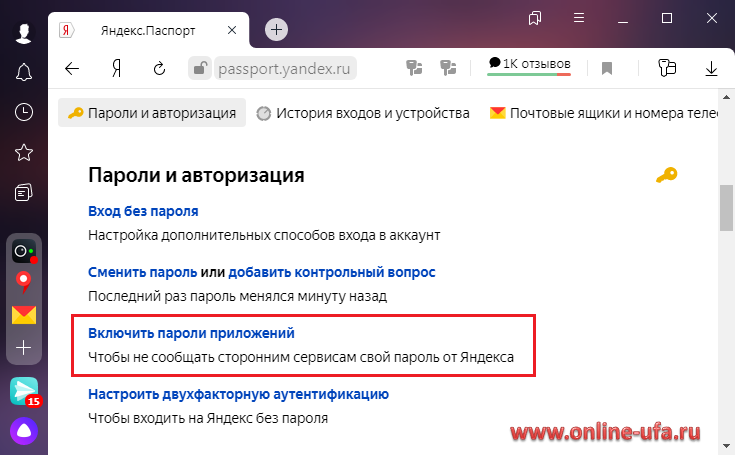Click the page vertical scrollbar thumb

click(x=726, y=208)
